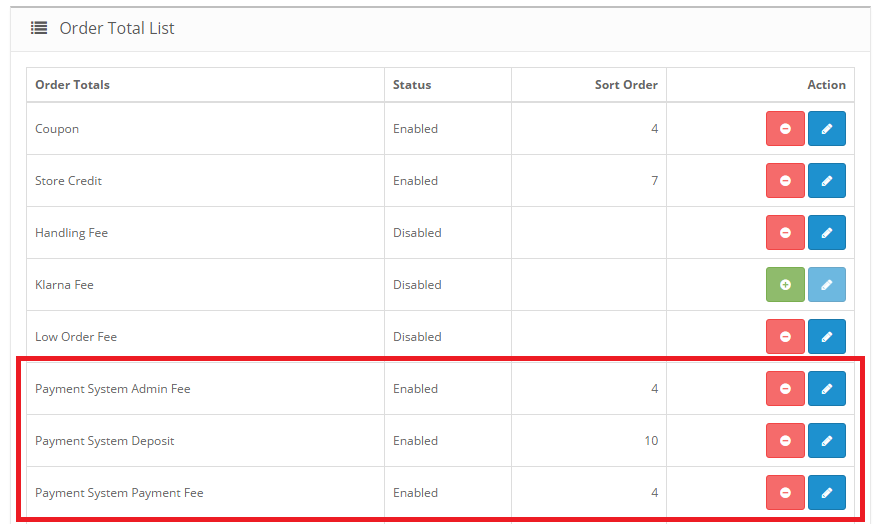Click the Sort Order column header
This screenshot has width=874, height=524.
tap(626, 85)
